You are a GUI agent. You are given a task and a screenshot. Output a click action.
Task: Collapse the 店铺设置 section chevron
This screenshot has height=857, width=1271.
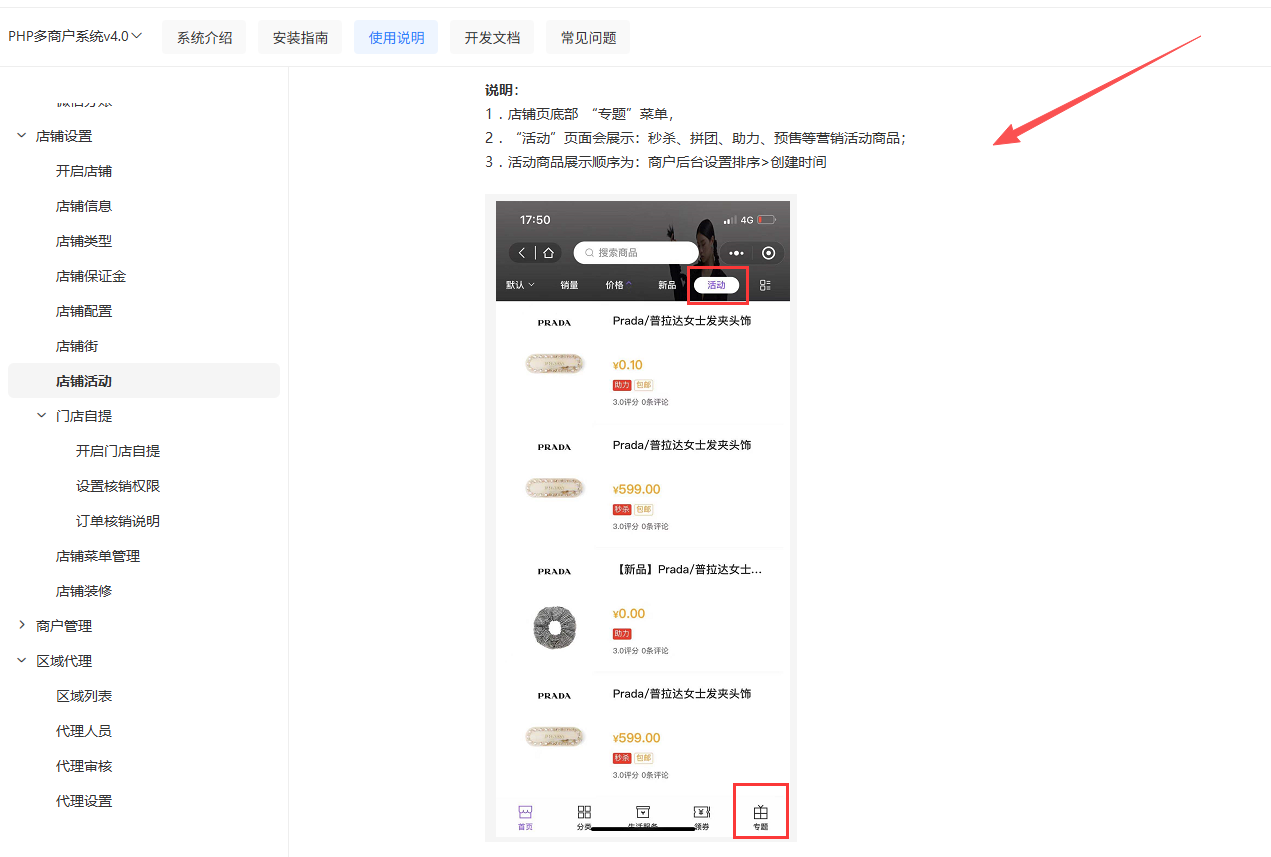point(21,136)
